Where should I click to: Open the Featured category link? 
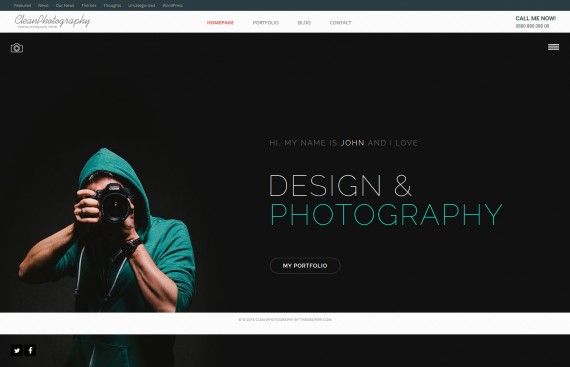pos(23,5)
